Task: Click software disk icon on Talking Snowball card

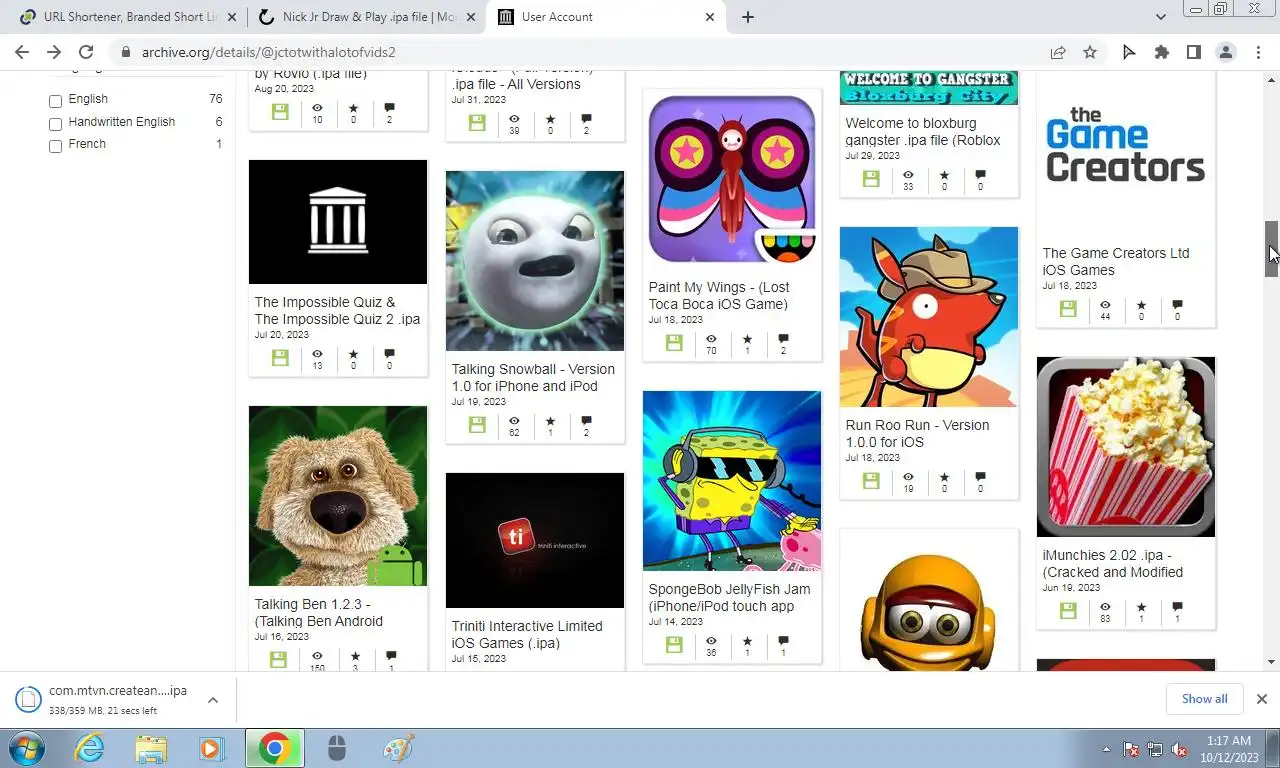Action: (477, 425)
